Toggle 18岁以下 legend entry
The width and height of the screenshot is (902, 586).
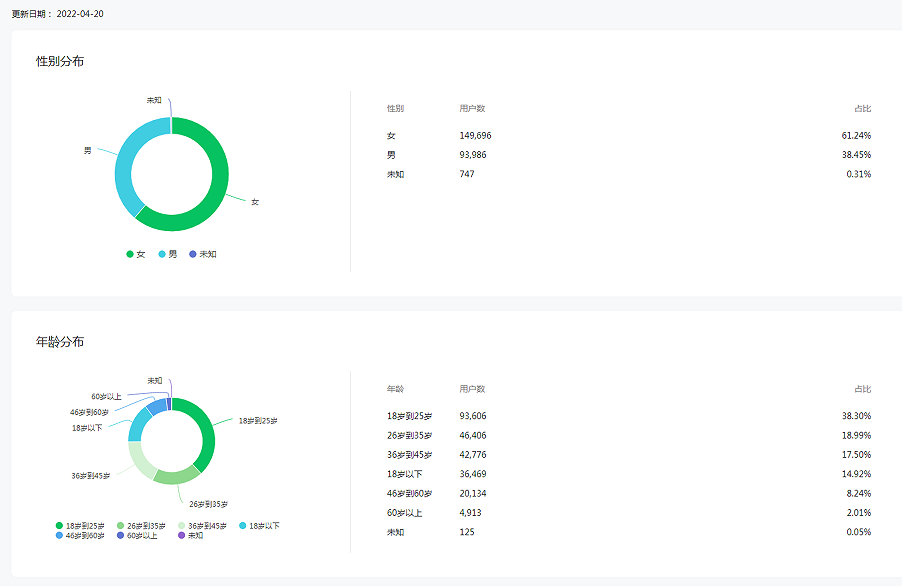(x=259, y=525)
